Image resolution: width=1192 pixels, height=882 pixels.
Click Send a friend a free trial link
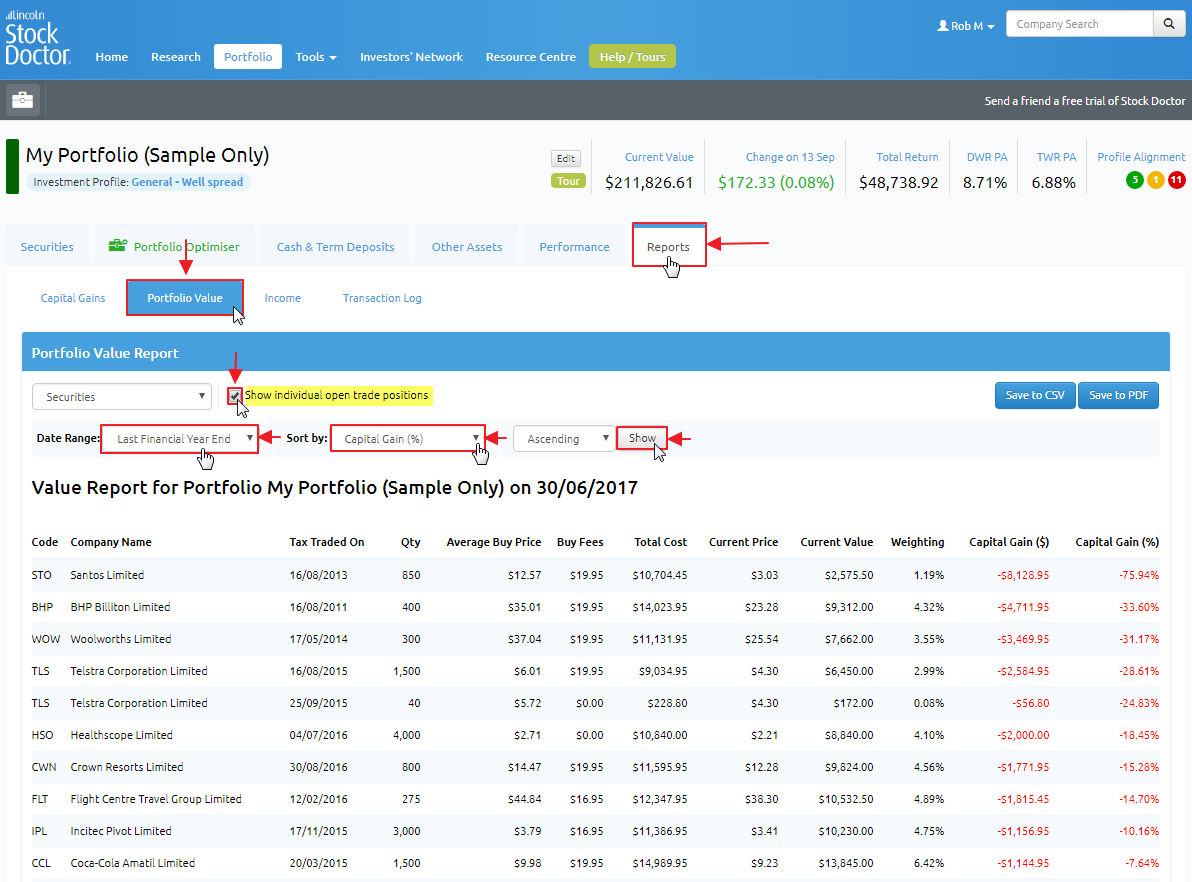(x=1085, y=101)
